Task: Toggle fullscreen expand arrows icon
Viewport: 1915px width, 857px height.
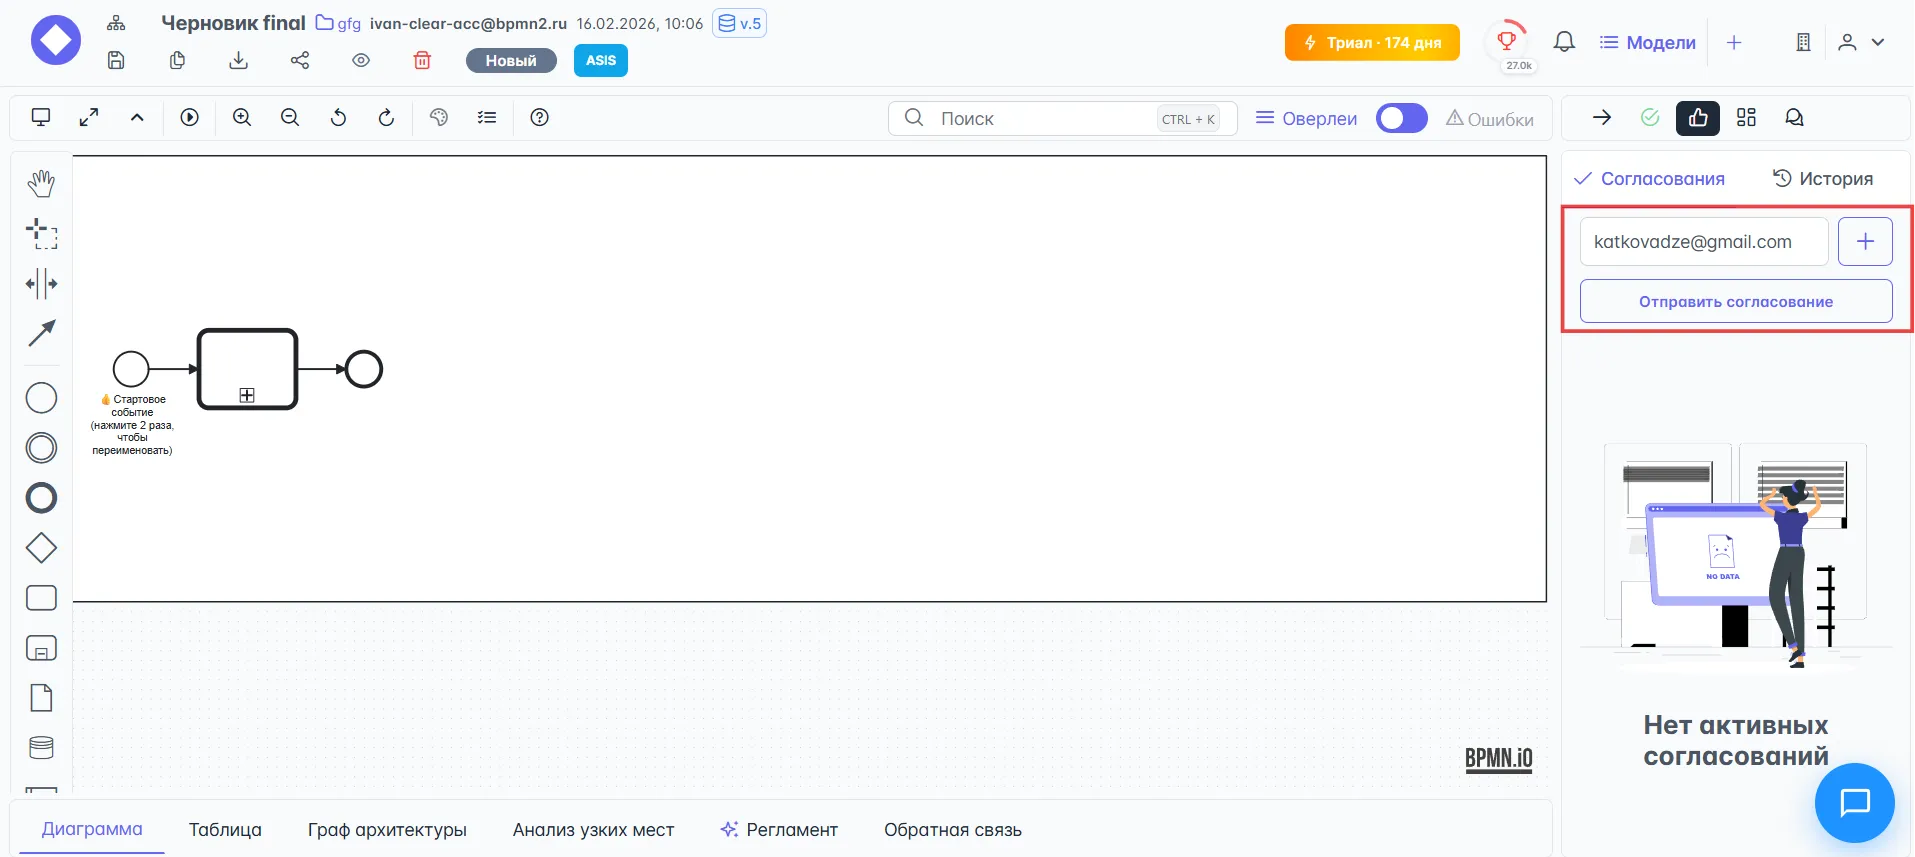Action: click(x=89, y=118)
